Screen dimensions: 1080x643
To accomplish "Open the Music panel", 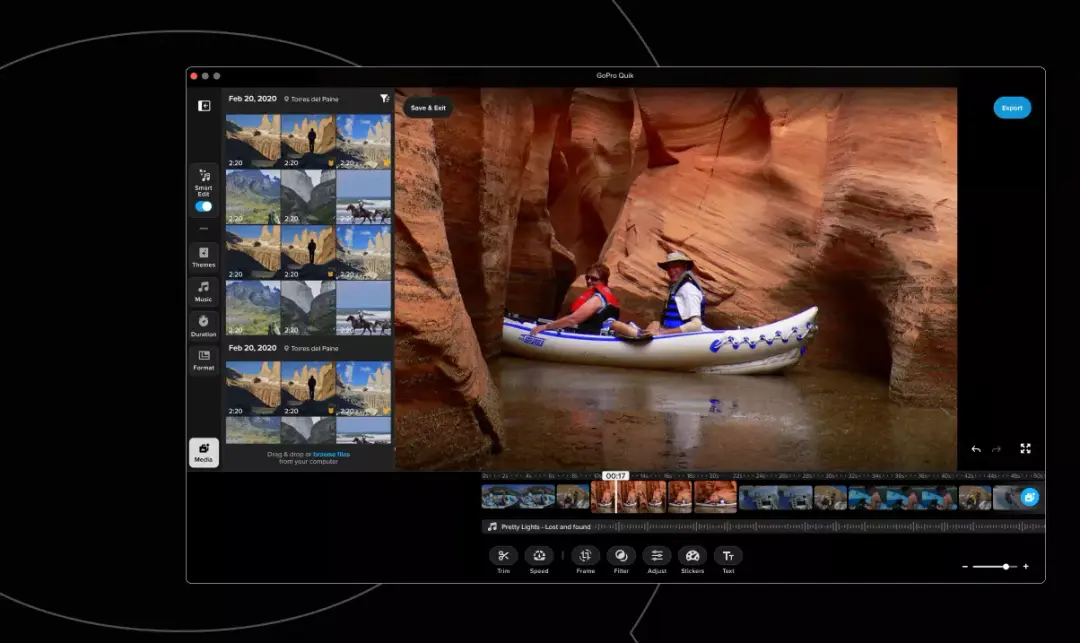I will coord(203,291).
